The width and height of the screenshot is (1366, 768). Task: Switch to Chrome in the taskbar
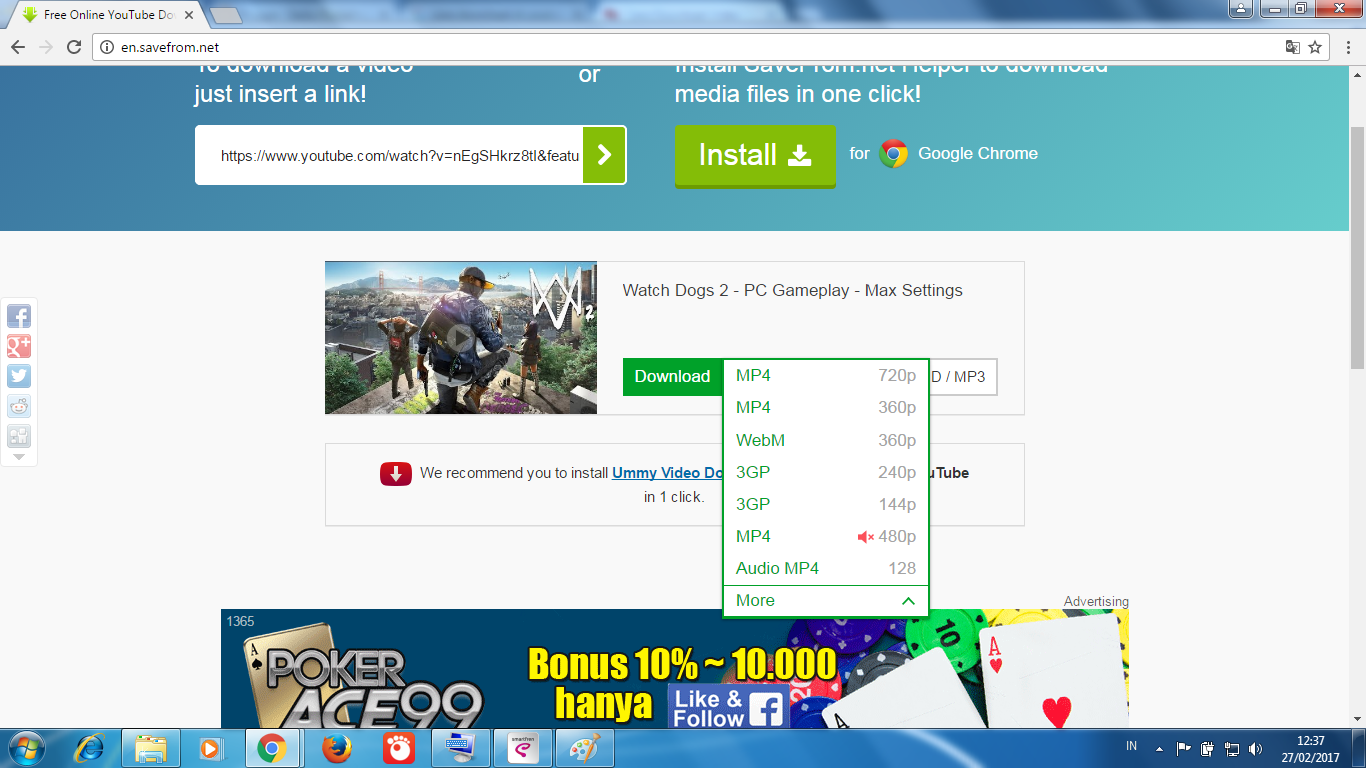[x=272, y=748]
